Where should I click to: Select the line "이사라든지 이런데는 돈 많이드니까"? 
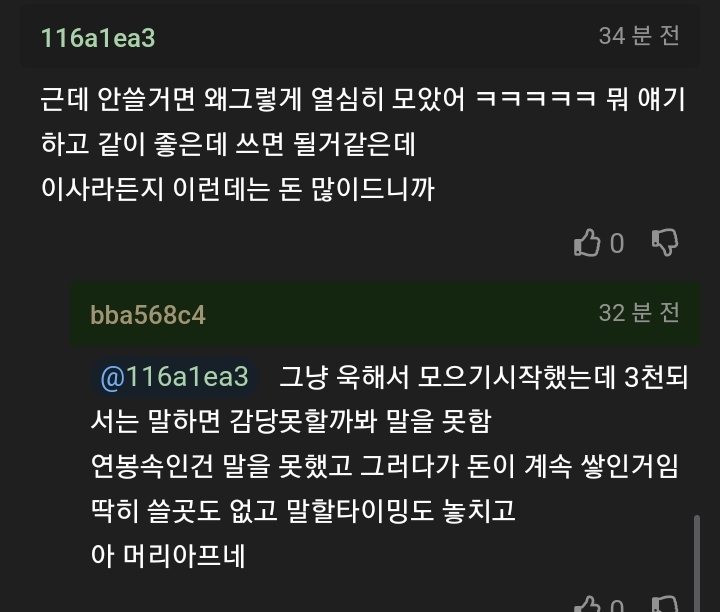(x=237, y=188)
